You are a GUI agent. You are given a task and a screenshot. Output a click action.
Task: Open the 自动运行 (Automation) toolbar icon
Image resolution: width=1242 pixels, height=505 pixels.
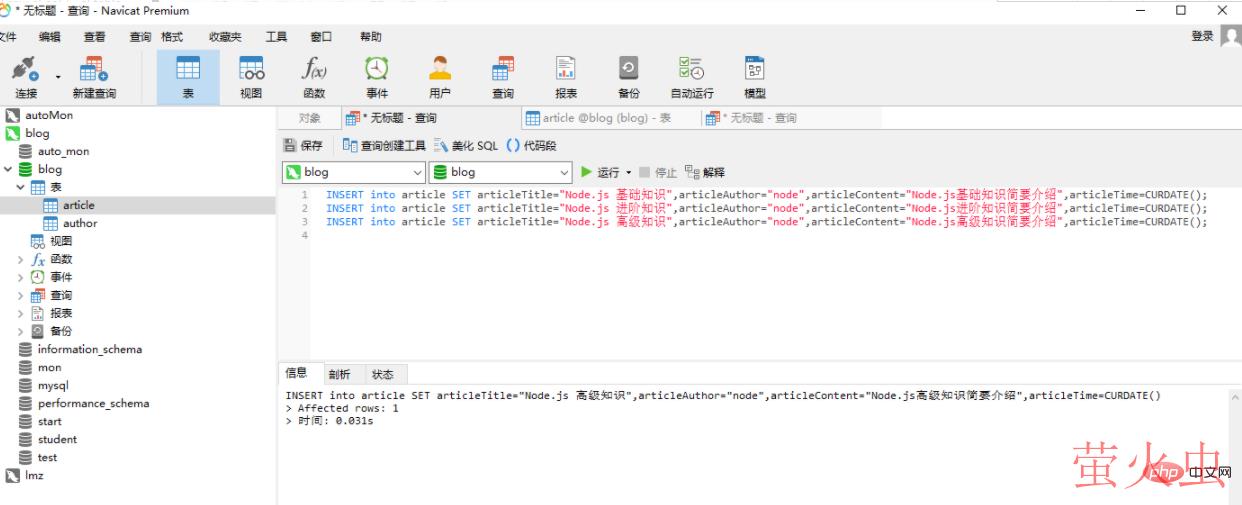pos(692,77)
